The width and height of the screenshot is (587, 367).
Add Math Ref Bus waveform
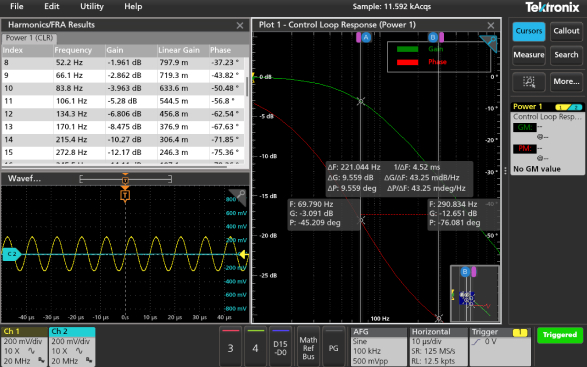coord(308,346)
